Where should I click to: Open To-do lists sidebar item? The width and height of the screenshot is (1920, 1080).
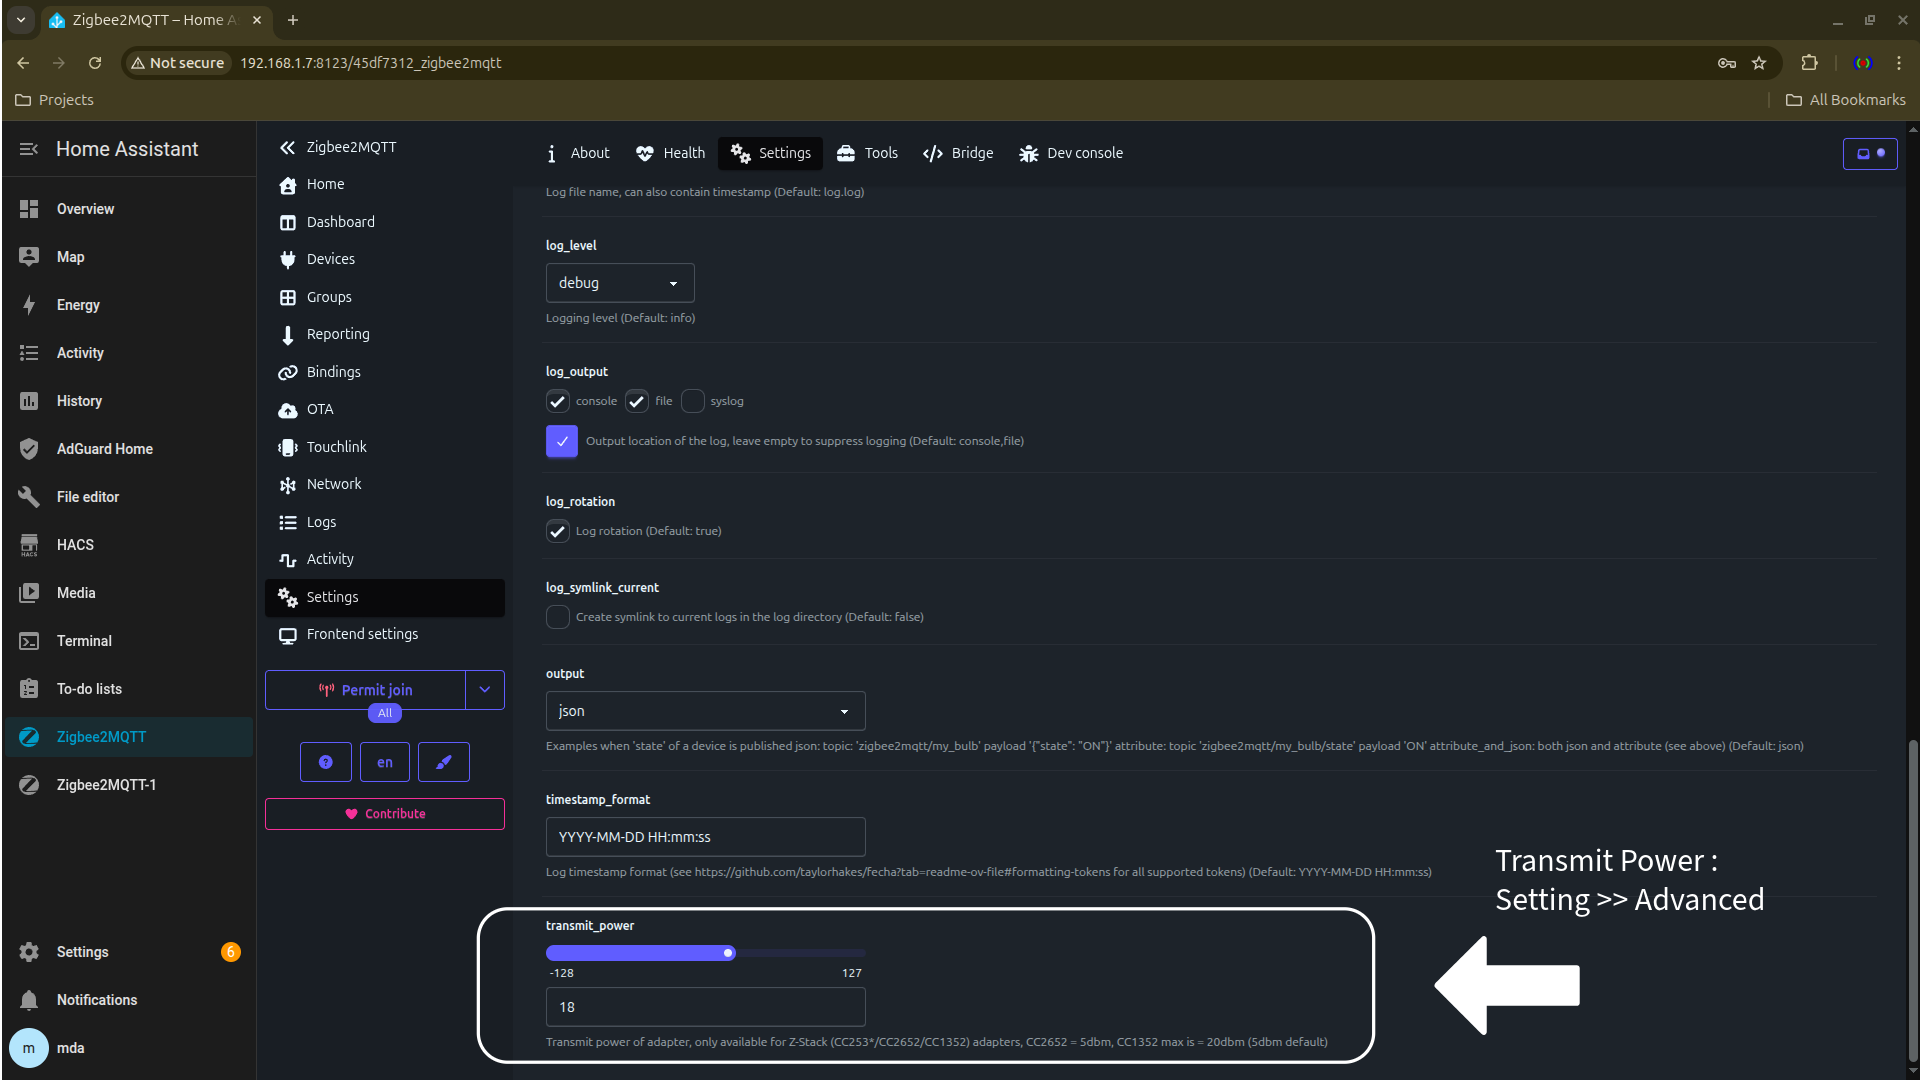click(128, 689)
